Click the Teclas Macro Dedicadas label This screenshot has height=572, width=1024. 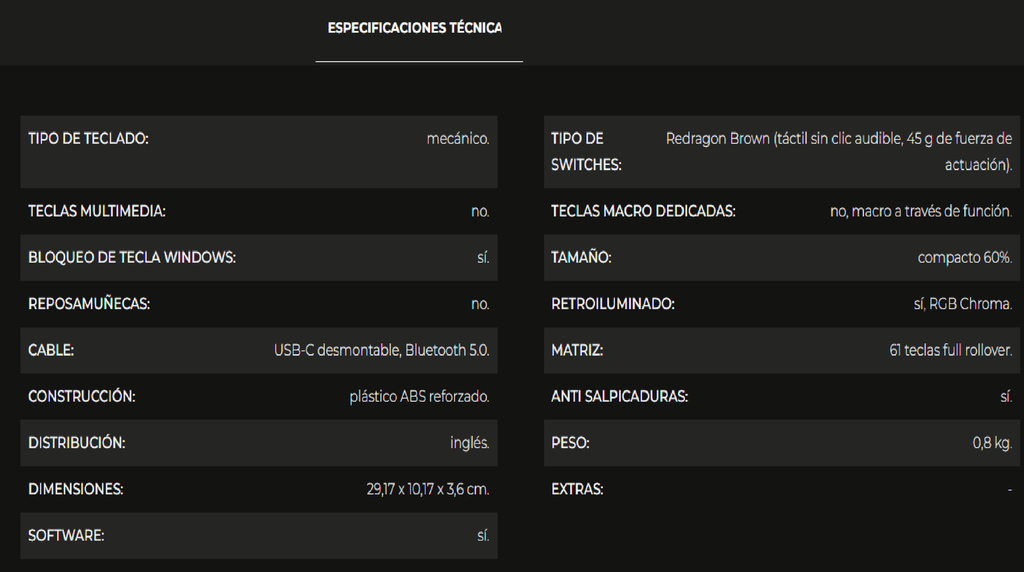643,211
